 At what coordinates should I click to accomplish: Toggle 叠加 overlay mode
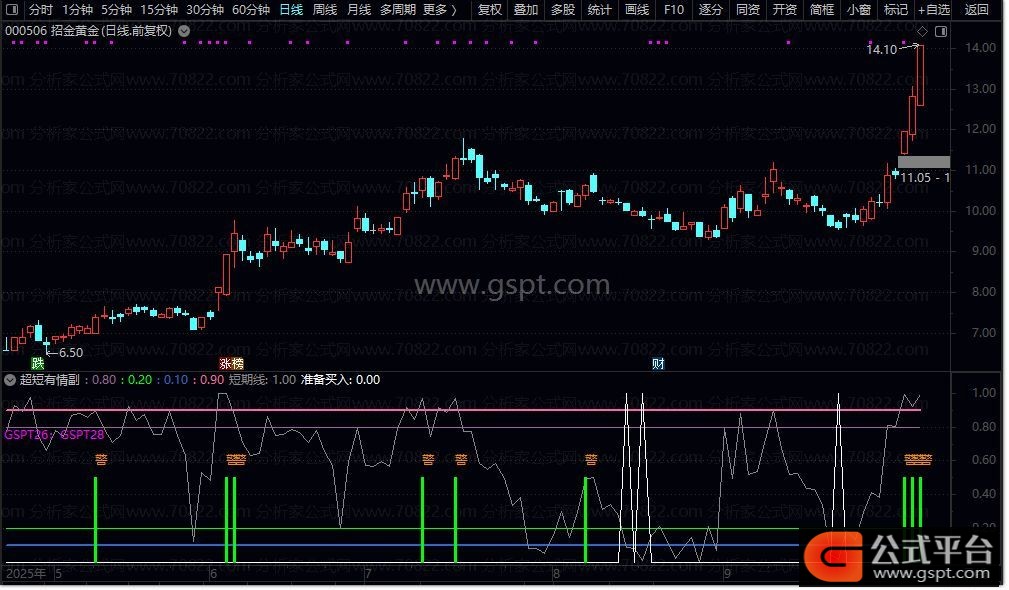525,10
